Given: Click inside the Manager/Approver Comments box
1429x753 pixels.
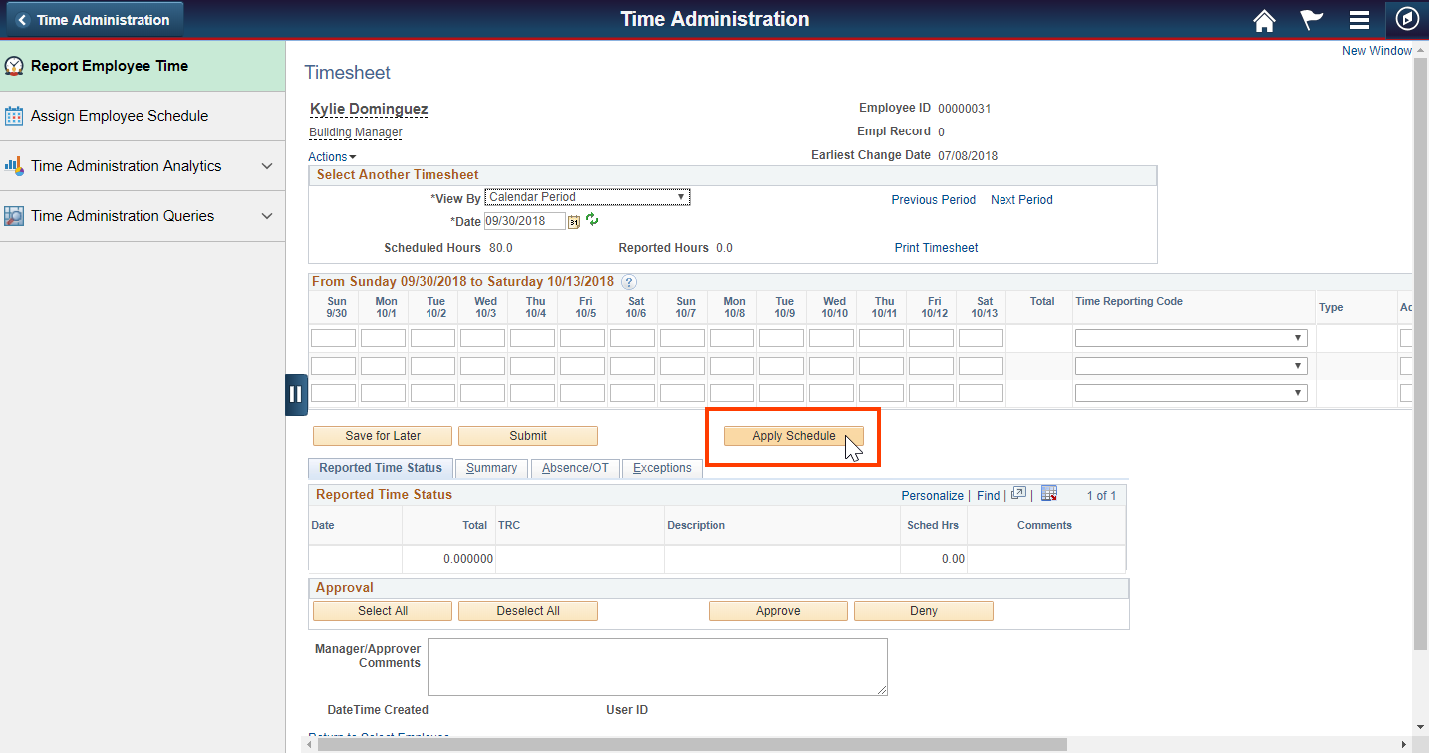Looking at the screenshot, I should point(657,666).
